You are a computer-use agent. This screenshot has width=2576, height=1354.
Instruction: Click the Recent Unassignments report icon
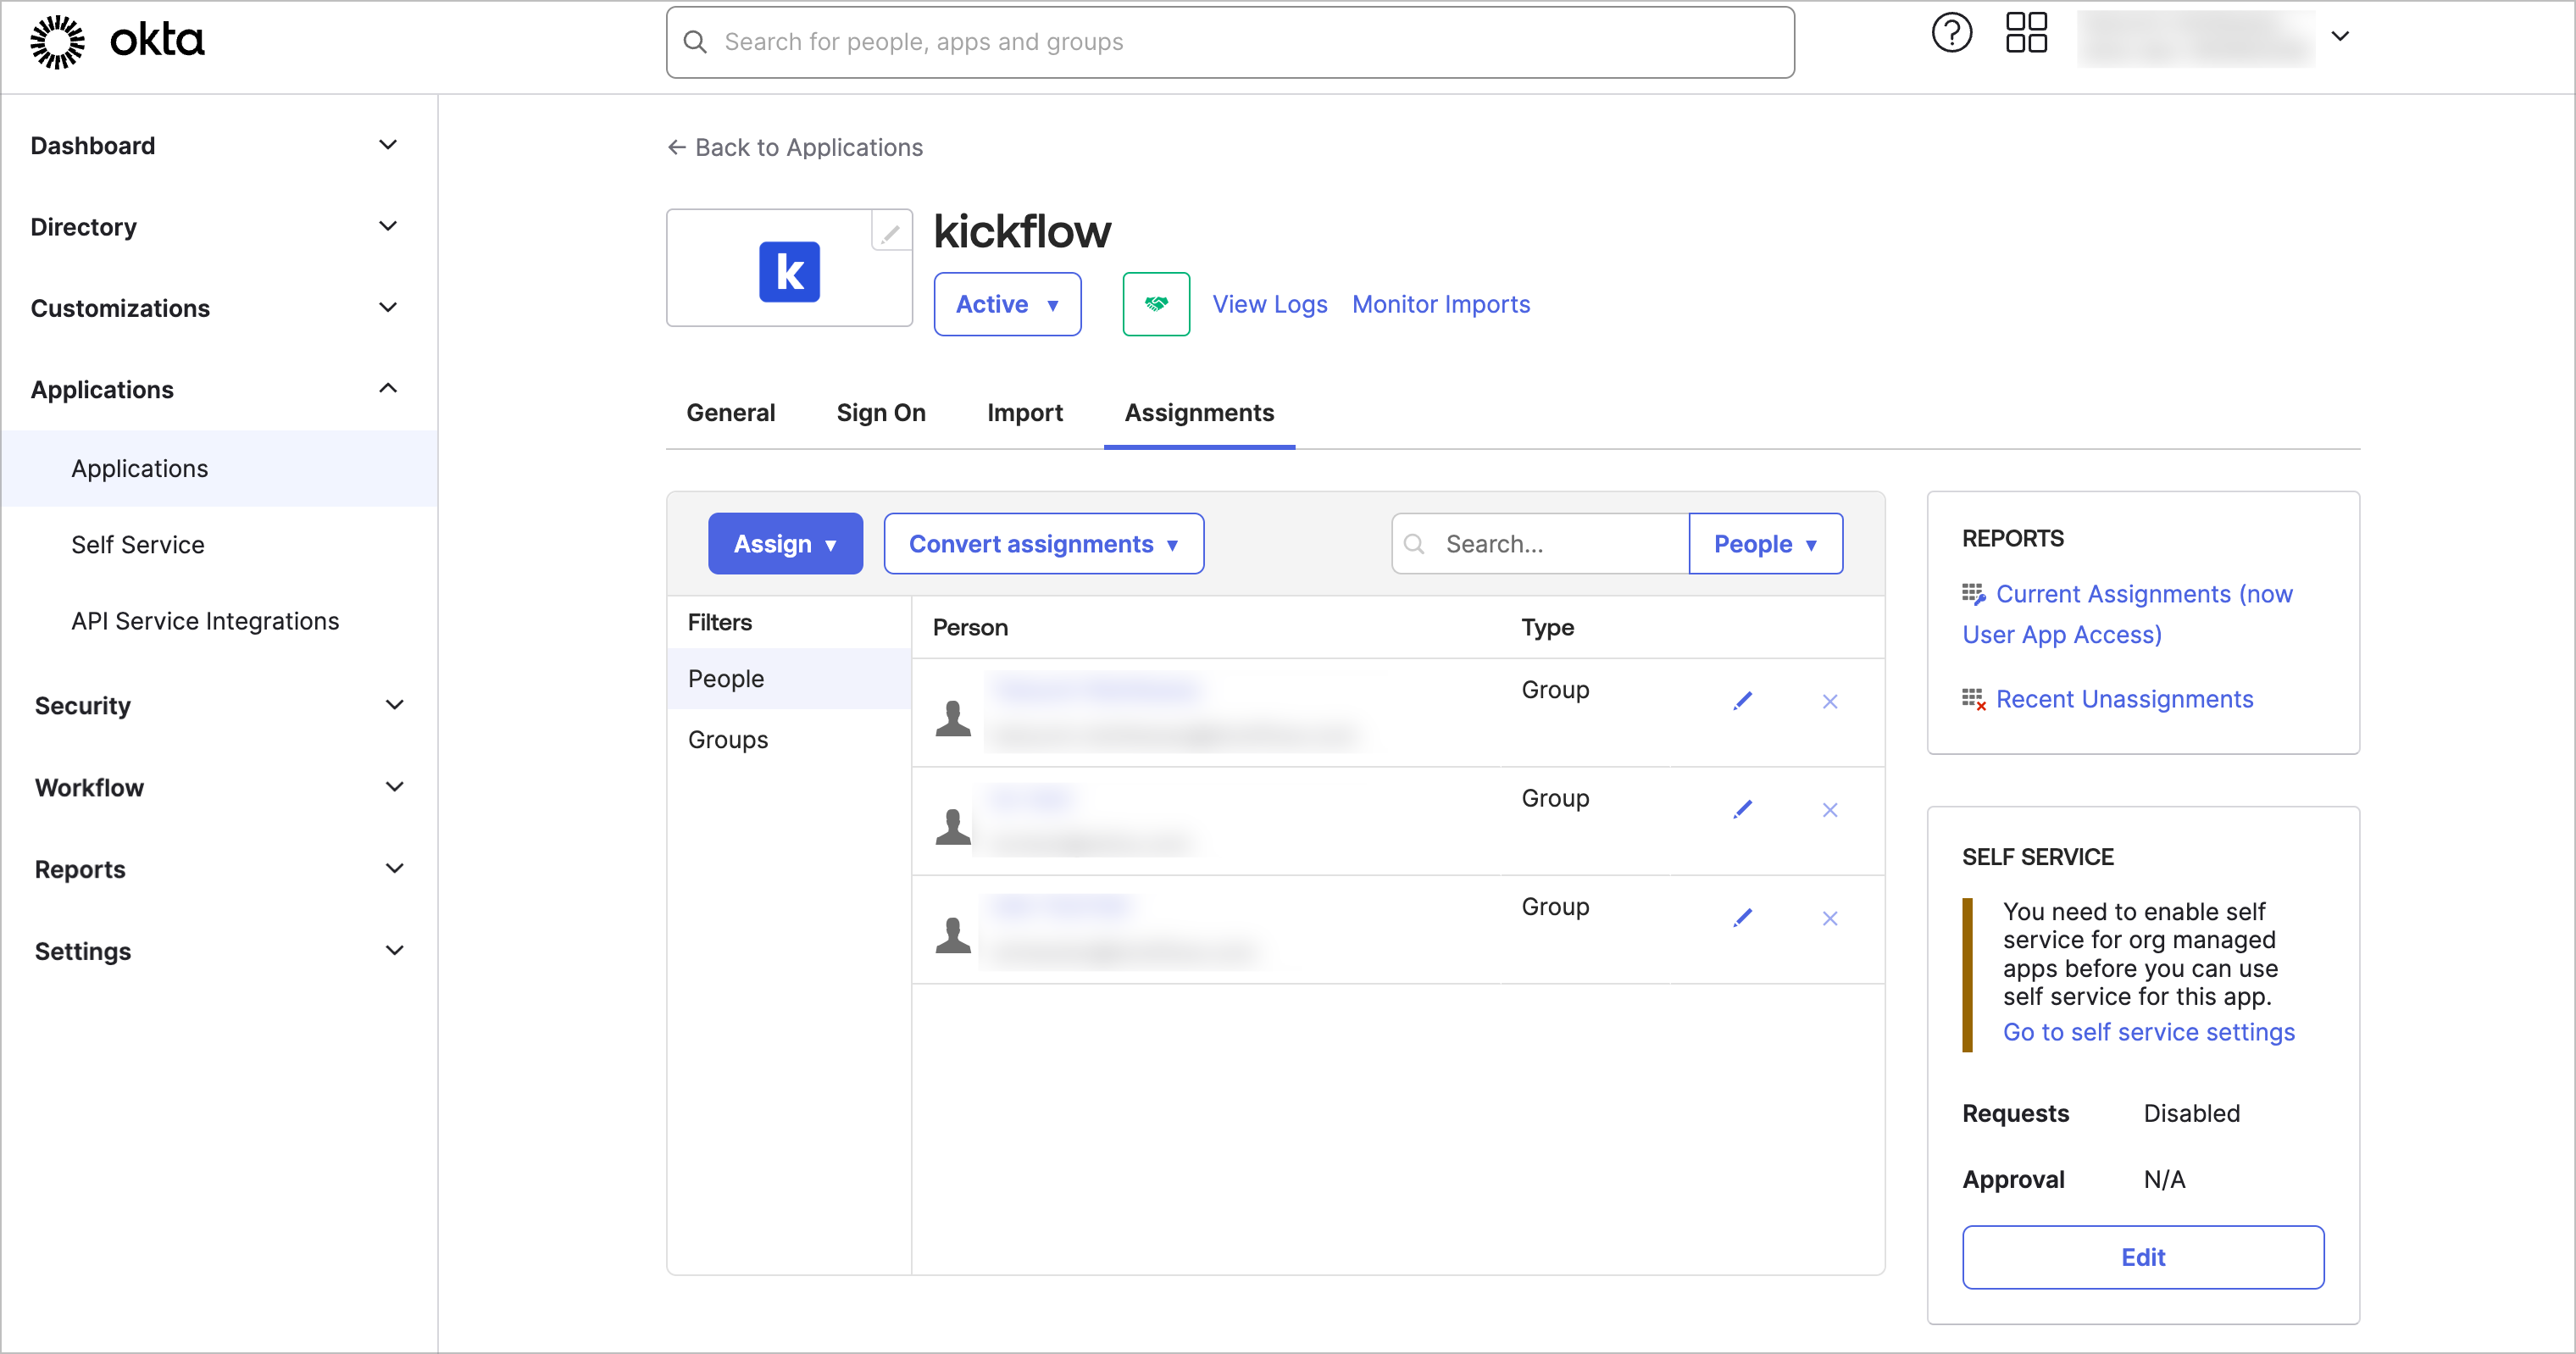pyautogui.click(x=1974, y=699)
